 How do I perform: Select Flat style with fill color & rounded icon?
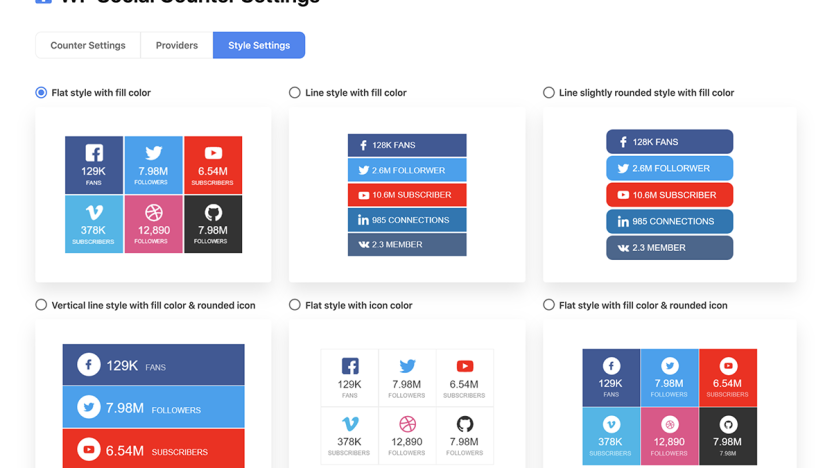(x=549, y=305)
